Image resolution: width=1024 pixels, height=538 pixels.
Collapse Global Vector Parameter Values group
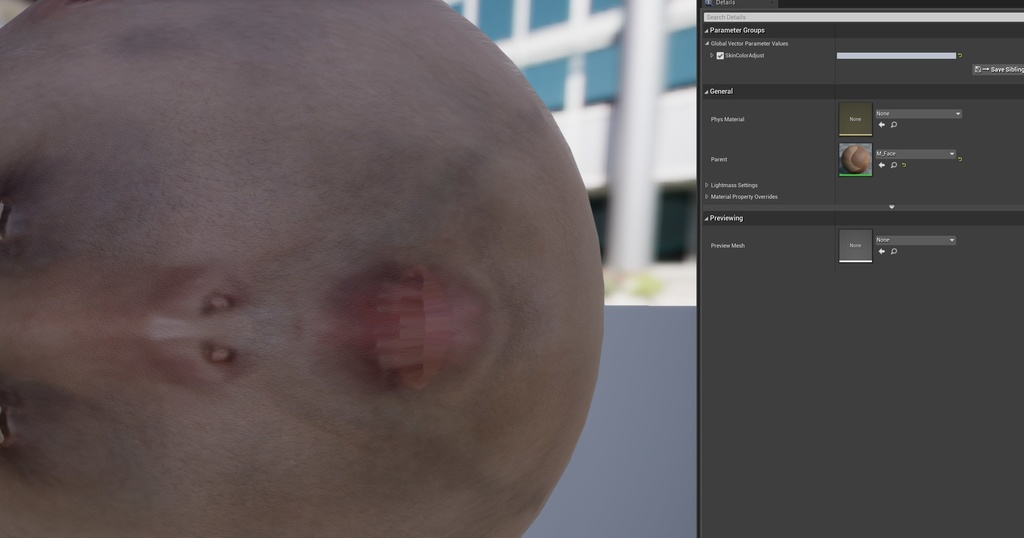pyautogui.click(x=707, y=44)
